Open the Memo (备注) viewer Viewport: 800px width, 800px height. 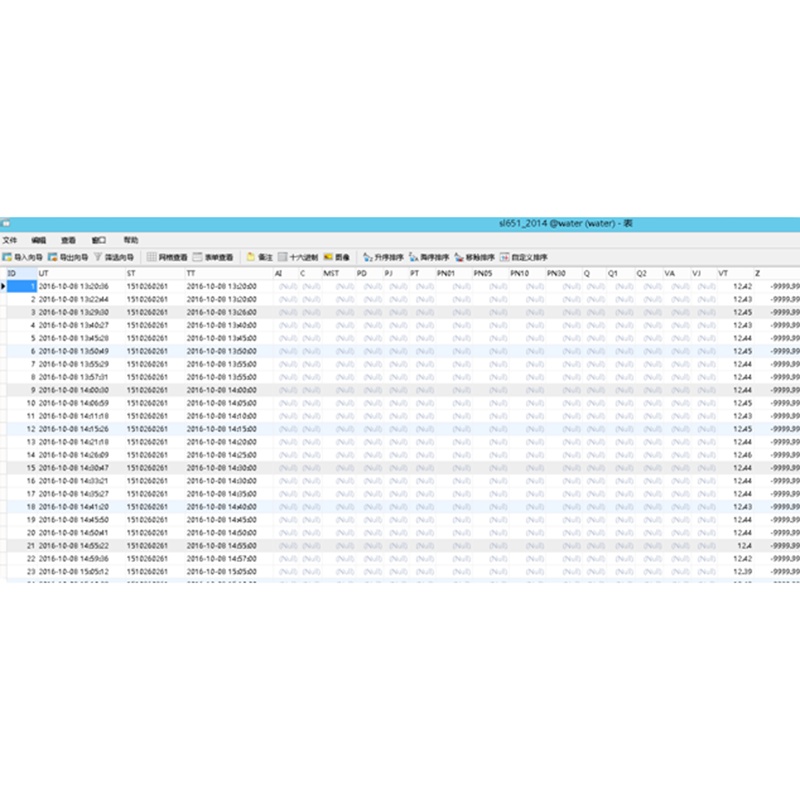(x=260, y=257)
